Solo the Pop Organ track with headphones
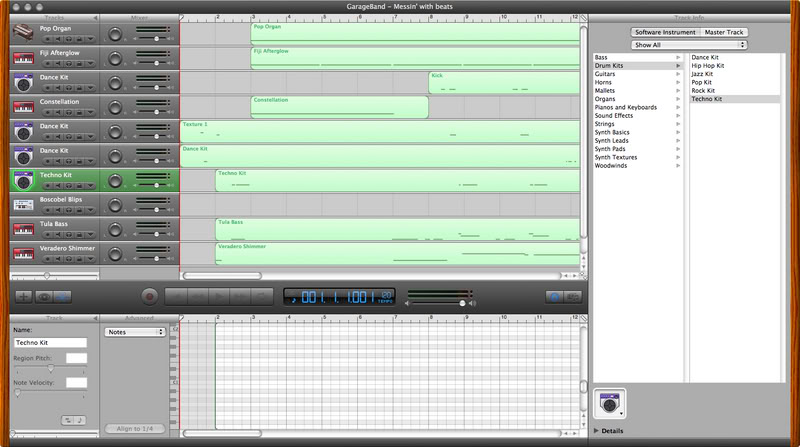The height and width of the screenshot is (447, 800). pyautogui.click(x=69, y=39)
